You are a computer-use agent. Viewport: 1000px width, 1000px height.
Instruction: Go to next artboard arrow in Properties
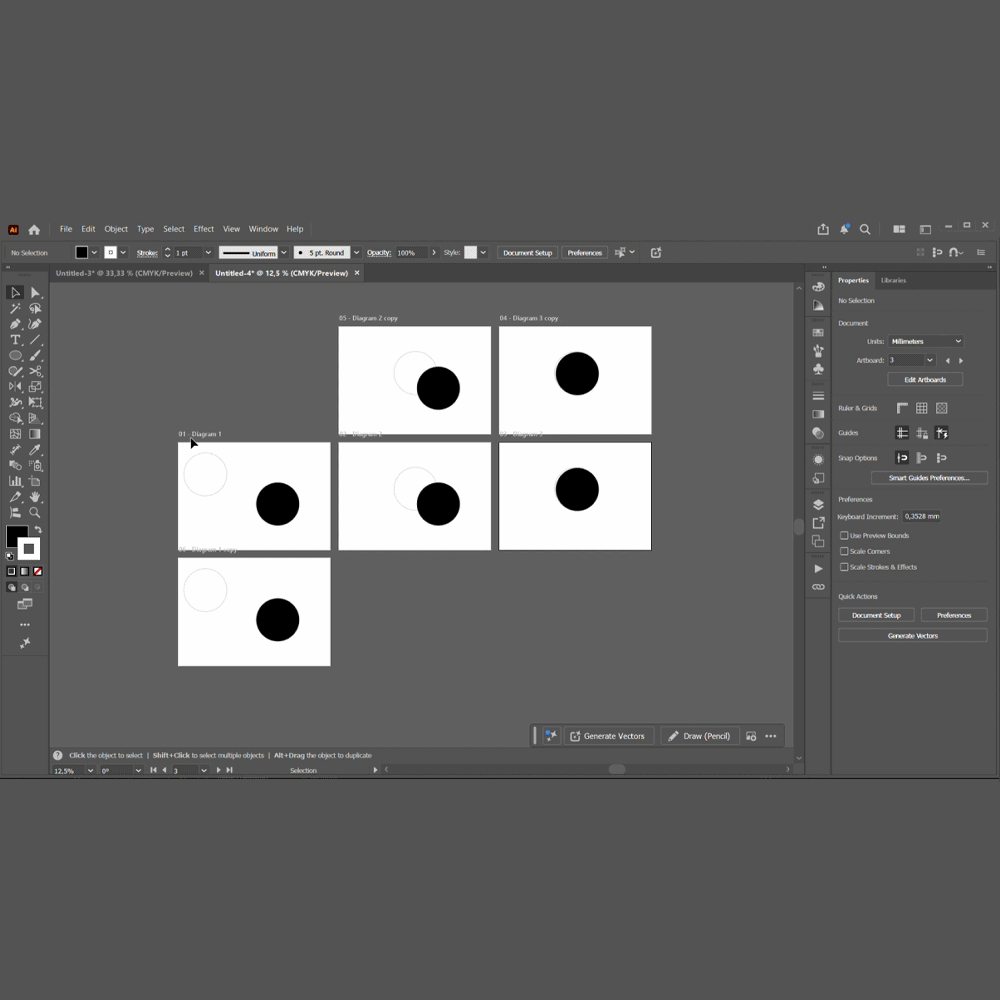(961, 360)
